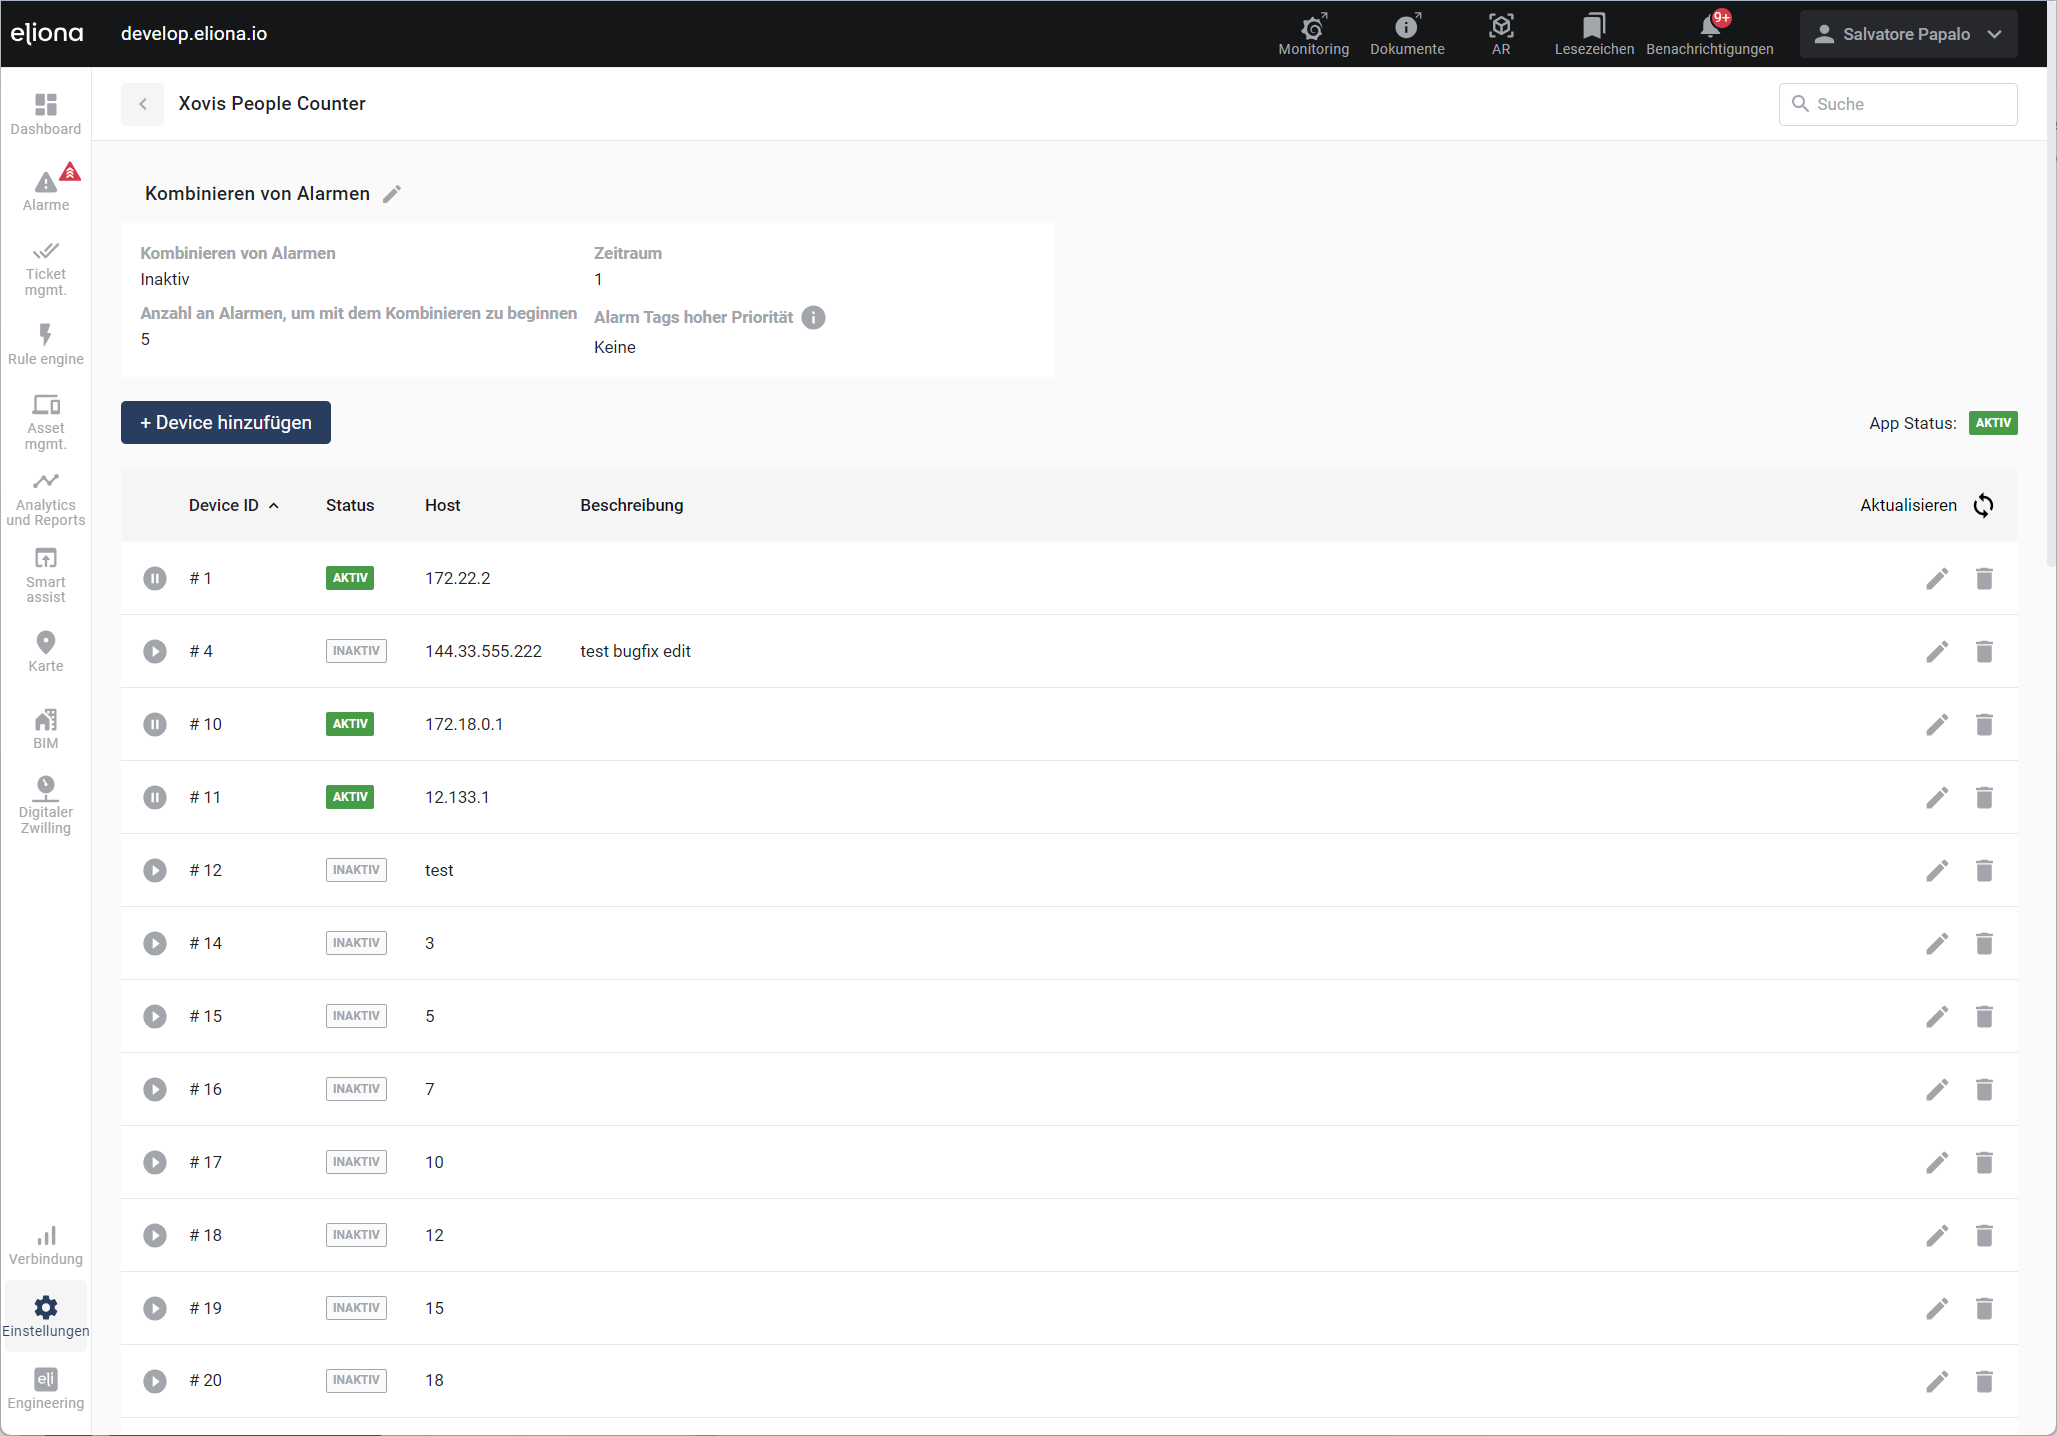Go back using the chevron button
The width and height of the screenshot is (2057, 1436).
click(143, 104)
